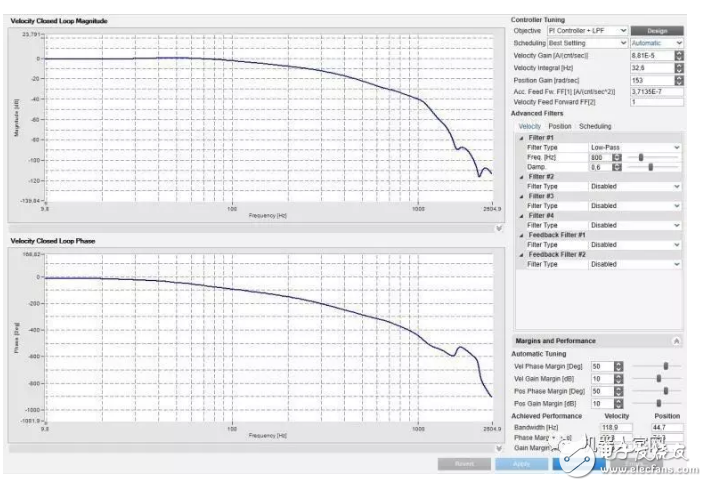Expand the Feedback Filter #1 triangle
This screenshot has height=486, width=707.
click(520, 235)
